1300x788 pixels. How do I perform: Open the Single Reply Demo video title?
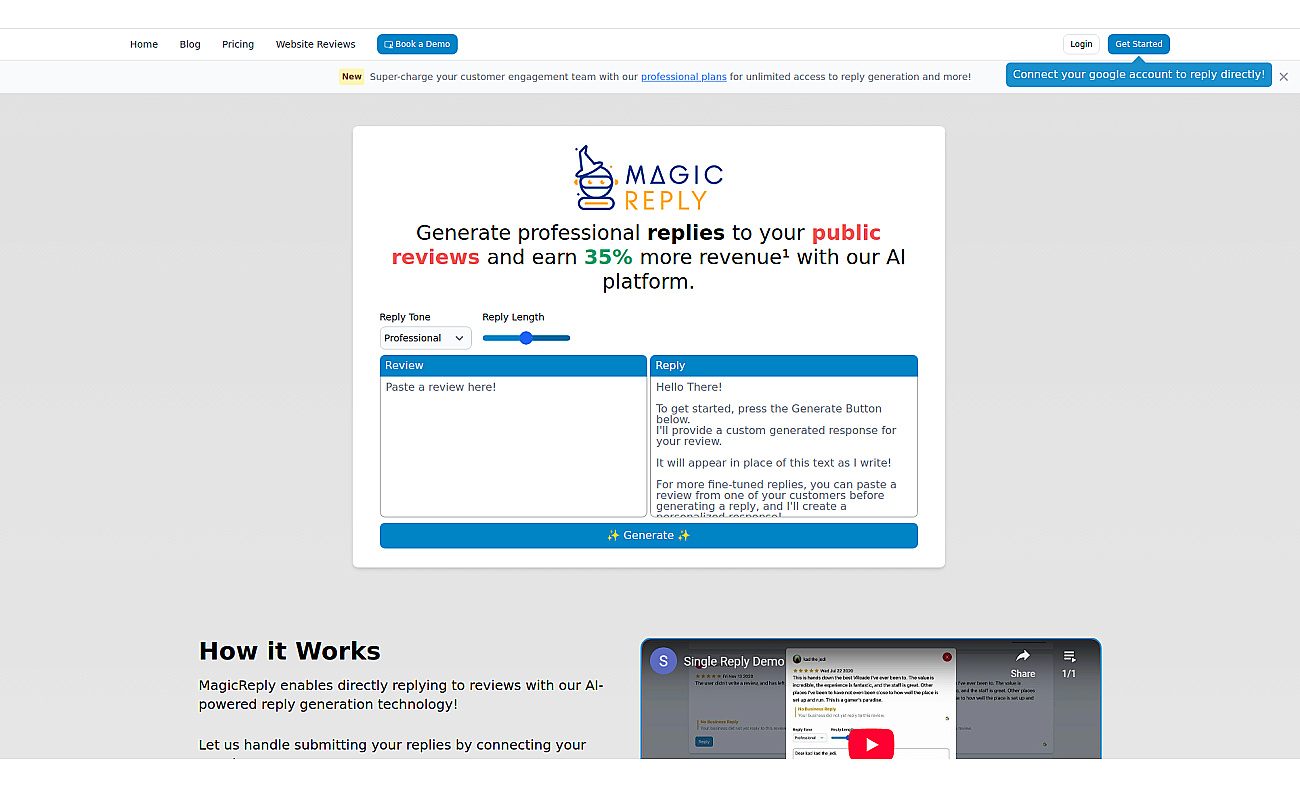click(734, 662)
